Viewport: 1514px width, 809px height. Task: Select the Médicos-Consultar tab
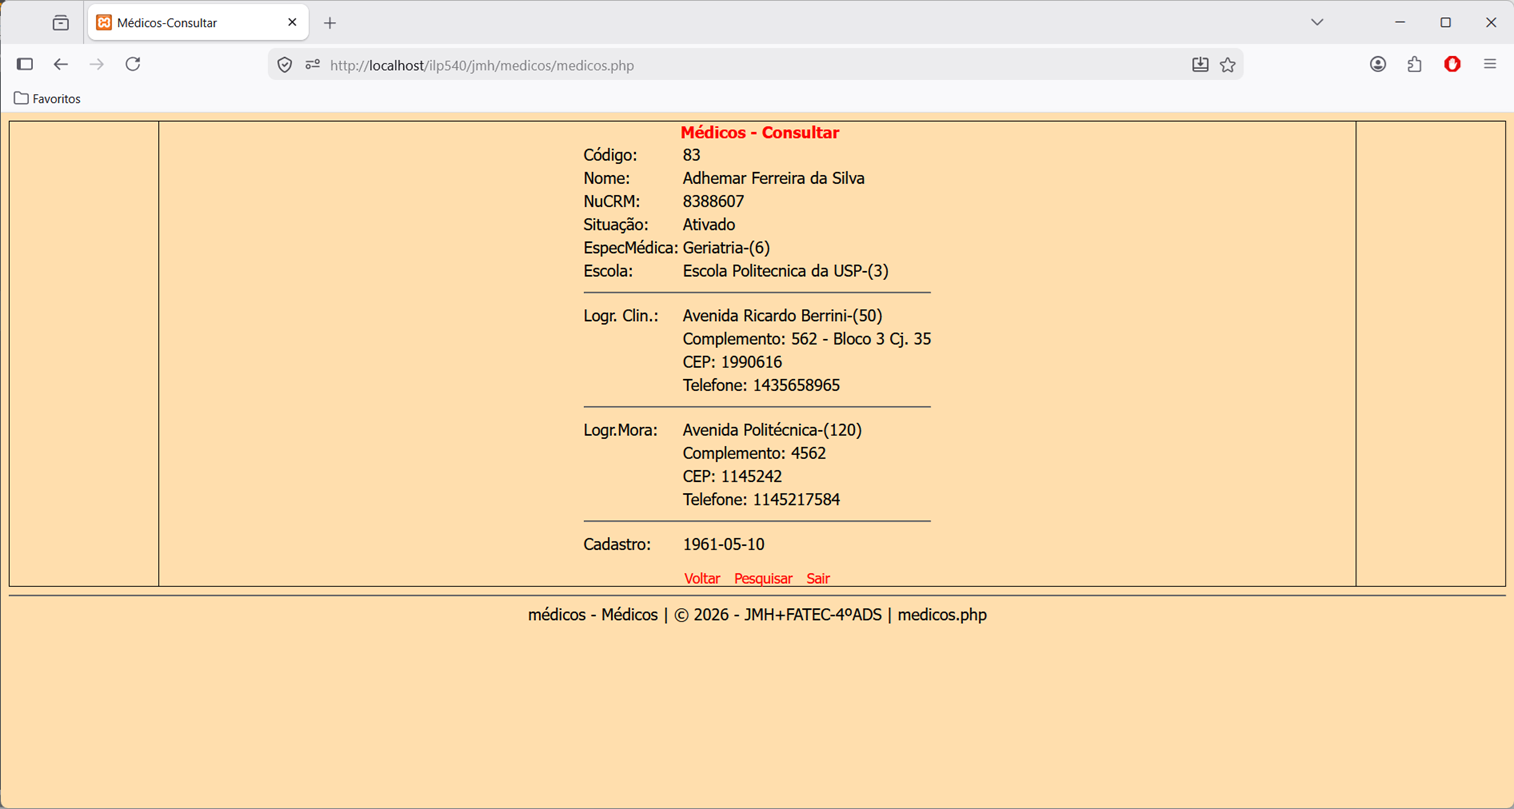pyautogui.click(x=198, y=22)
